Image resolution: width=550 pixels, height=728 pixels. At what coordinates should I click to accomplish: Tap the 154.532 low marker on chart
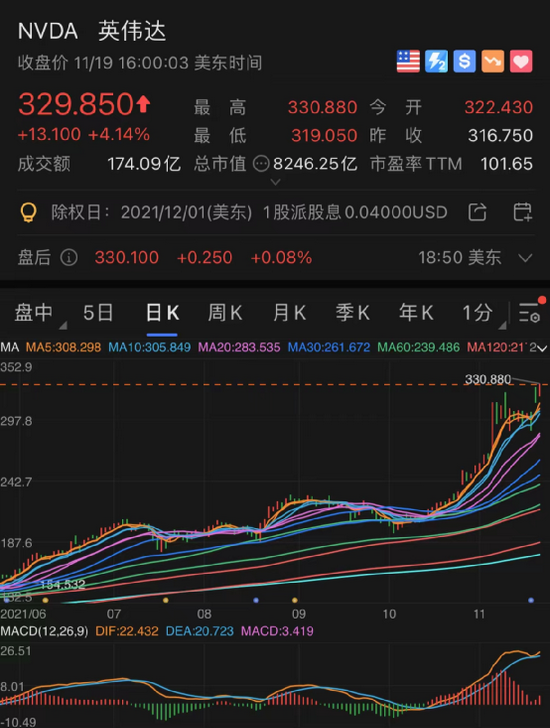click(63, 585)
